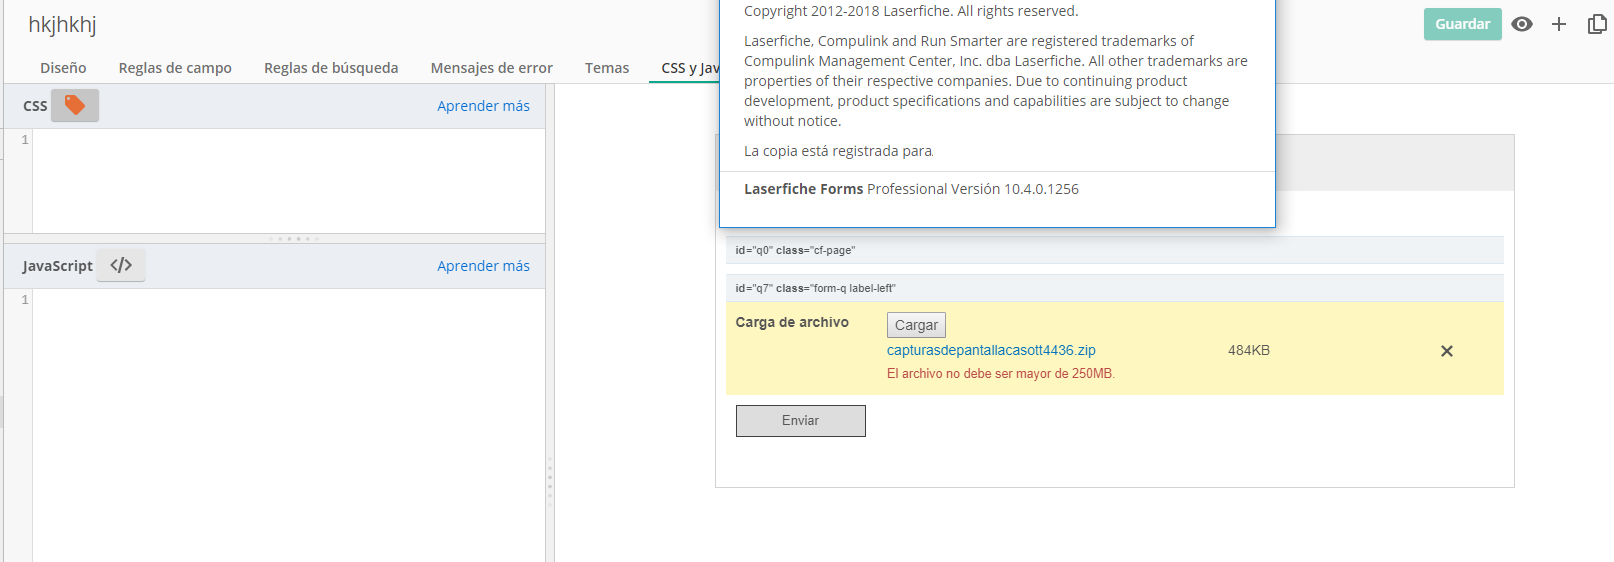Click the Copyright 2012-2018 Laserfiche line
The height and width of the screenshot is (562, 1614).
point(911,11)
